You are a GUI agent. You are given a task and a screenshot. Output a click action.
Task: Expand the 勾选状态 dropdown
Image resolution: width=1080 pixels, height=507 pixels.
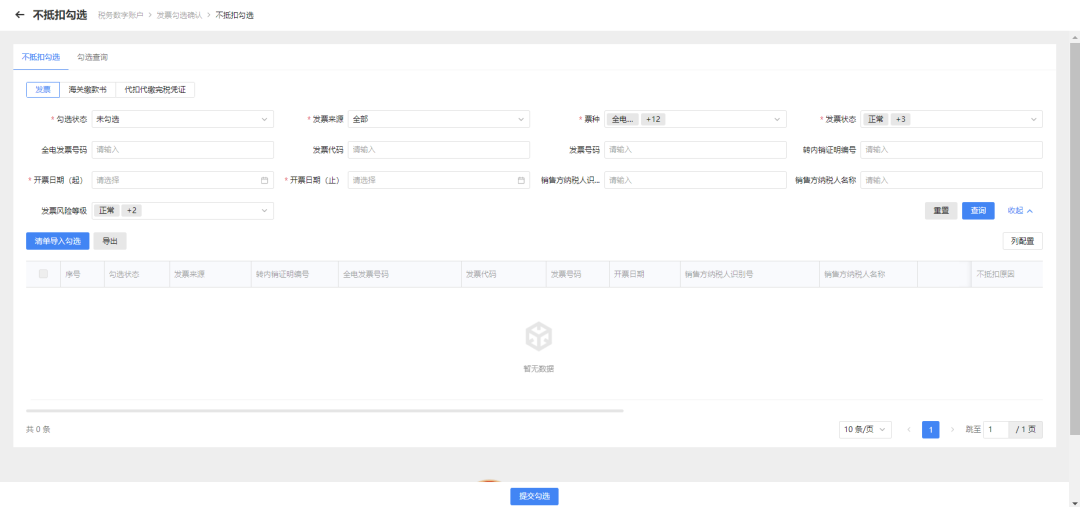(x=182, y=119)
